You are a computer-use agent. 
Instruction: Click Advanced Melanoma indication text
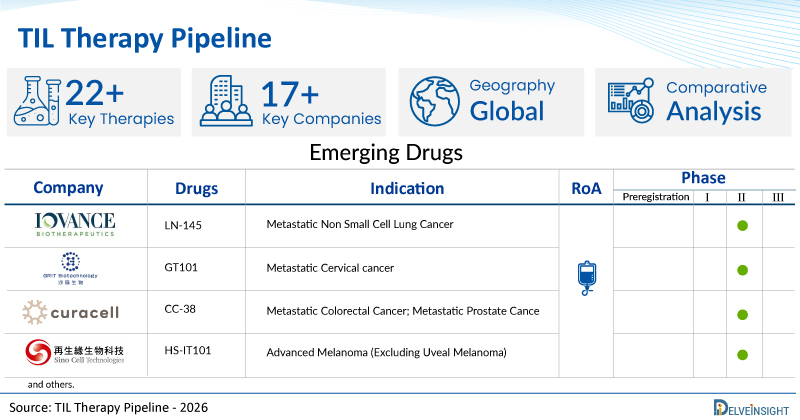point(386,352)
